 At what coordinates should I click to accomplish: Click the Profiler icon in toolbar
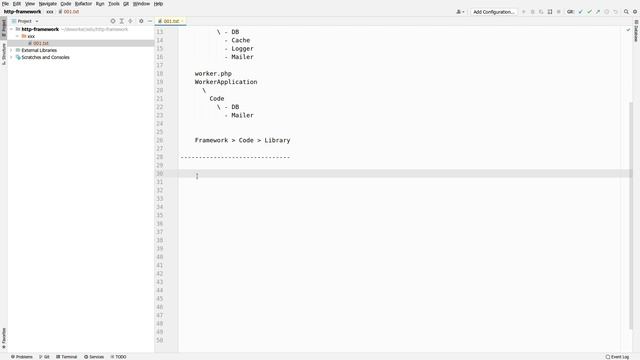550,12
